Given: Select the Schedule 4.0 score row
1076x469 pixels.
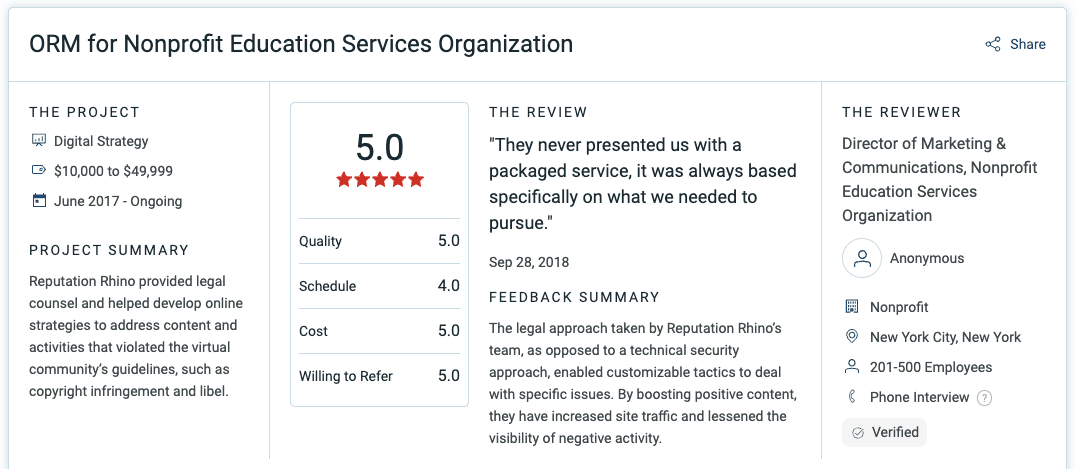Looking at the screenshot, I should coord(379,286).
